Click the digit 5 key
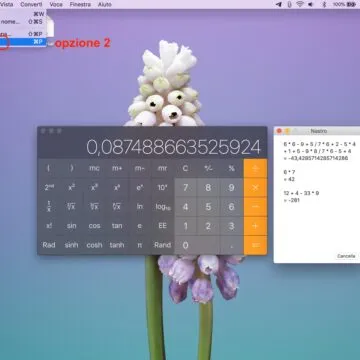 click(208, 207)
